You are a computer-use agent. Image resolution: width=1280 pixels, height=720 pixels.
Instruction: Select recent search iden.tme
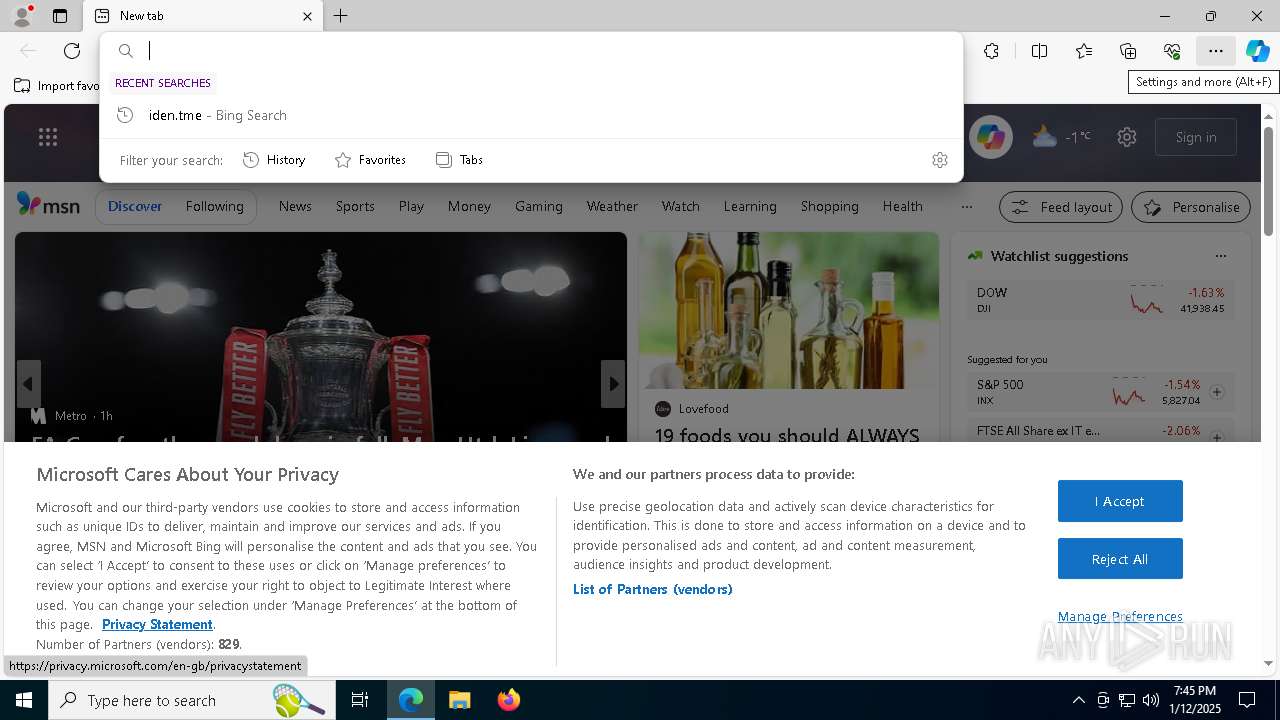(531, 115)
